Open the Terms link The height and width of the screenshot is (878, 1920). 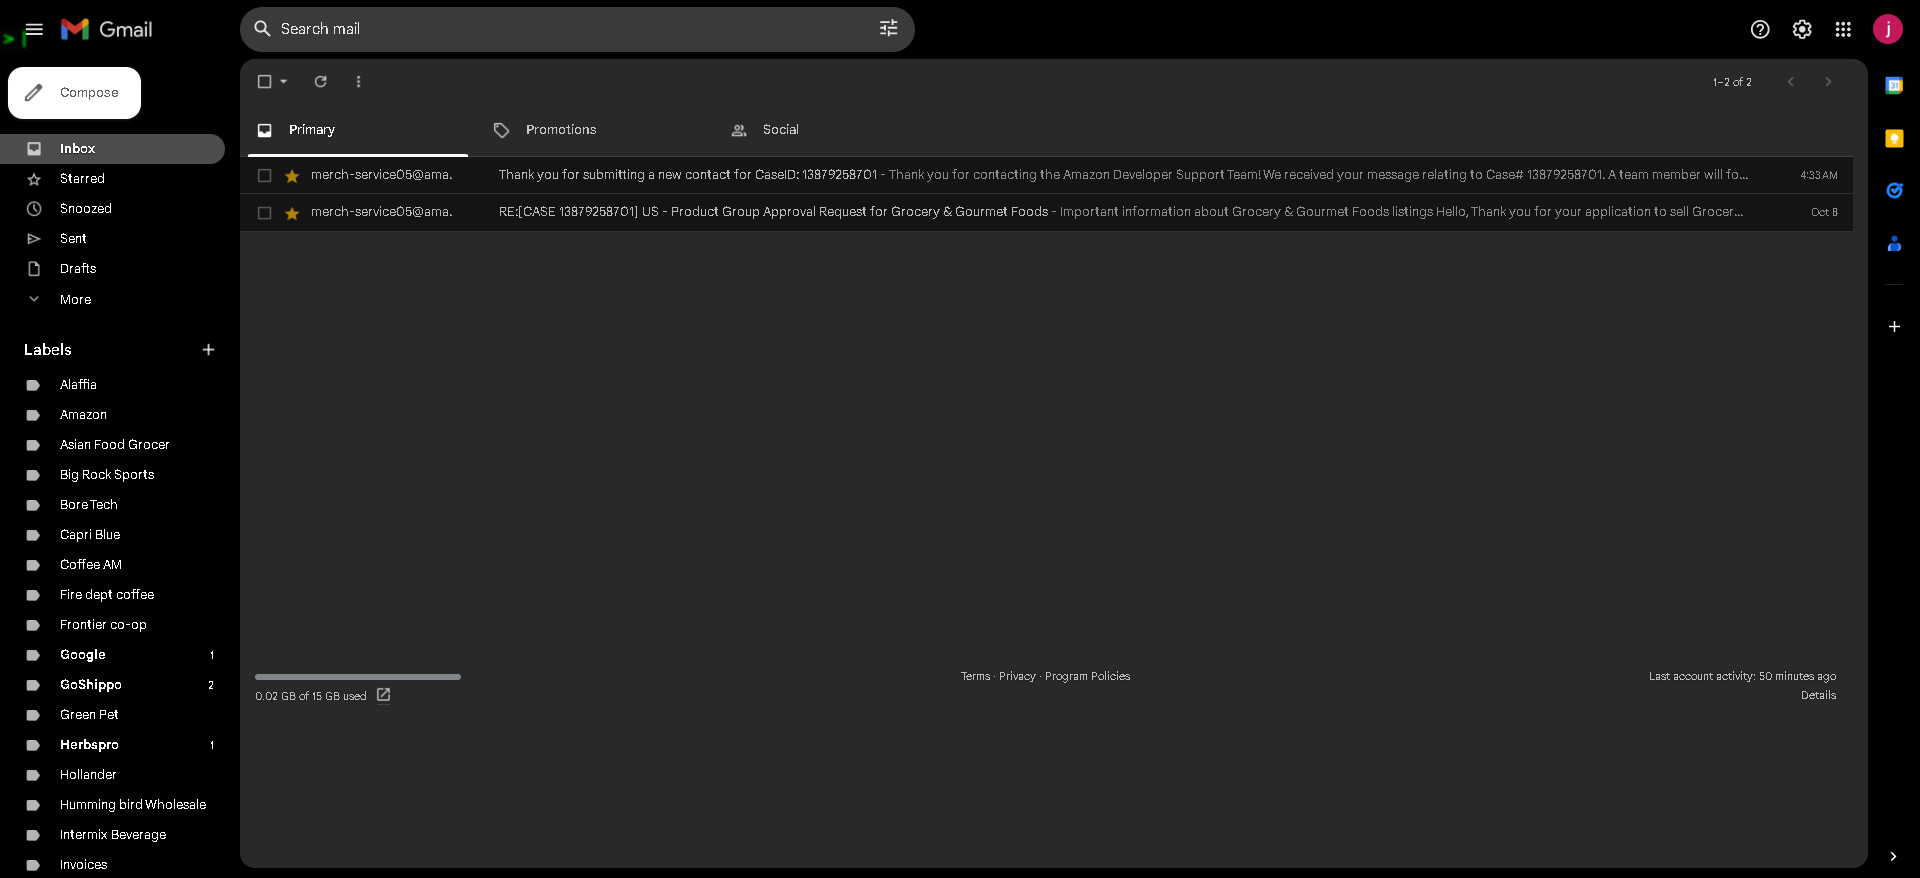(975, 677)
